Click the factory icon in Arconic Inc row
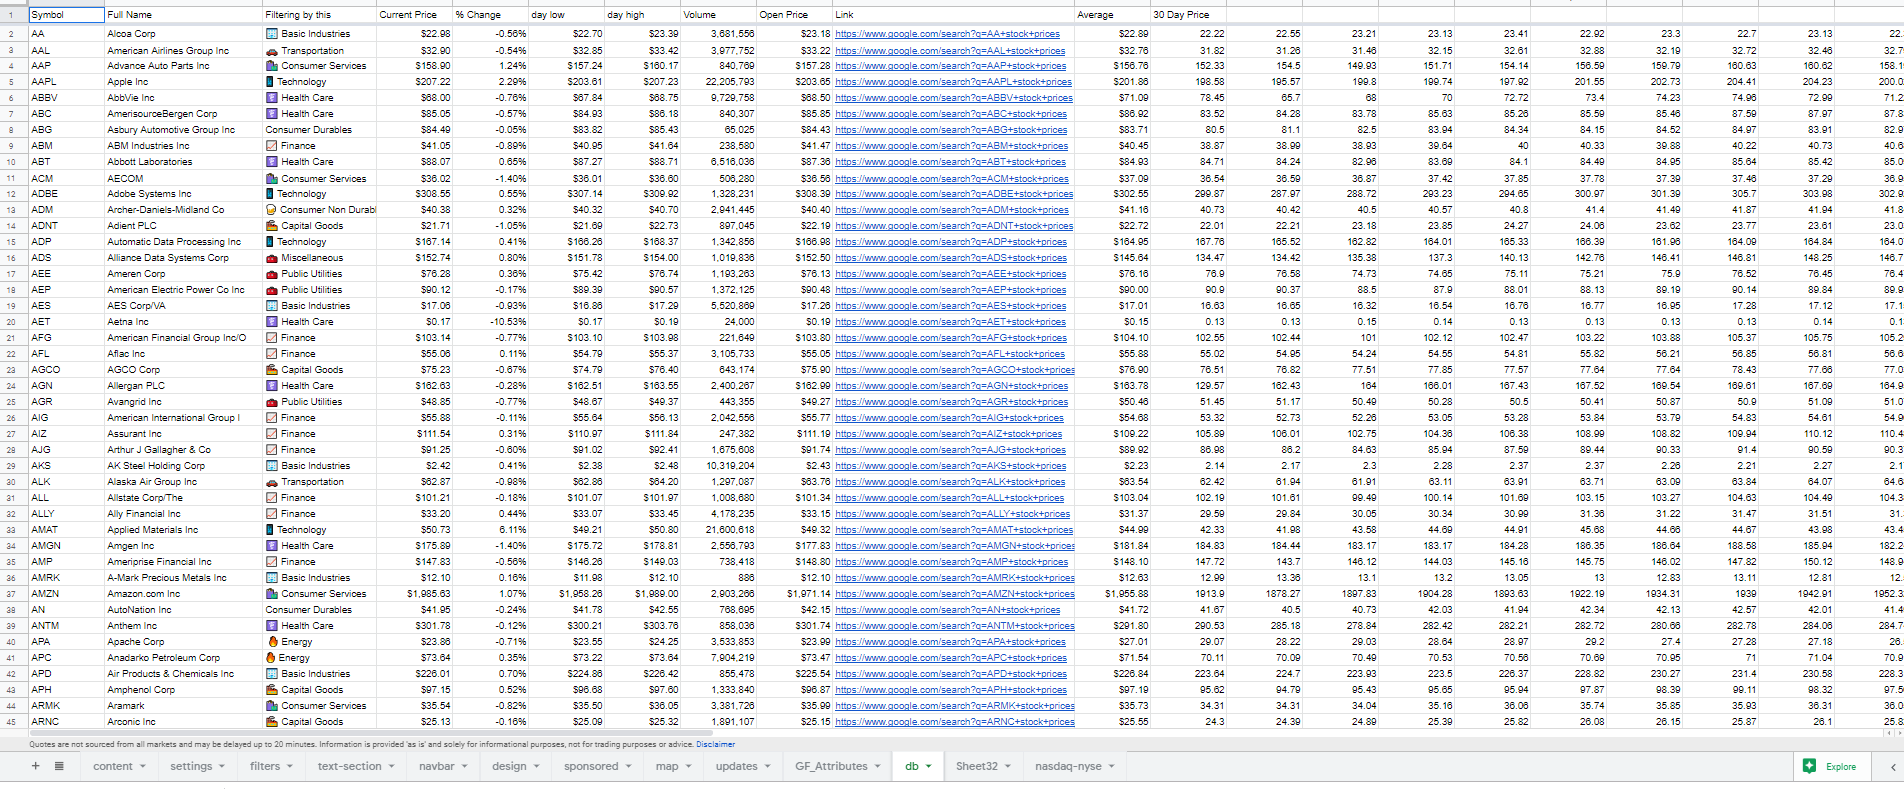 tap(272, 722)
